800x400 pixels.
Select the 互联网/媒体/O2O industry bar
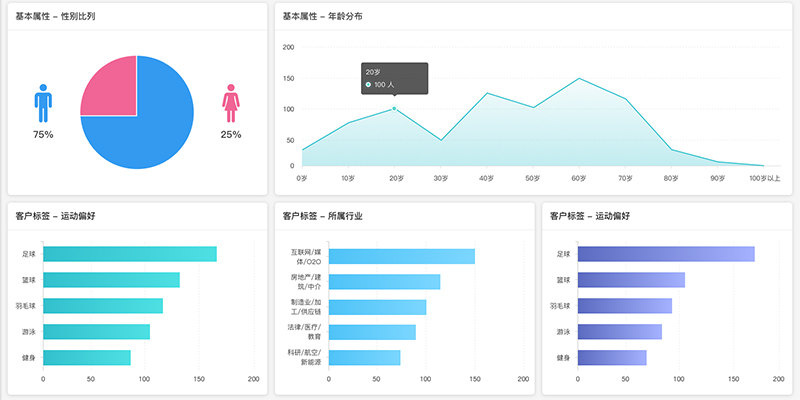pyautogui.click(x=401, y=256)
